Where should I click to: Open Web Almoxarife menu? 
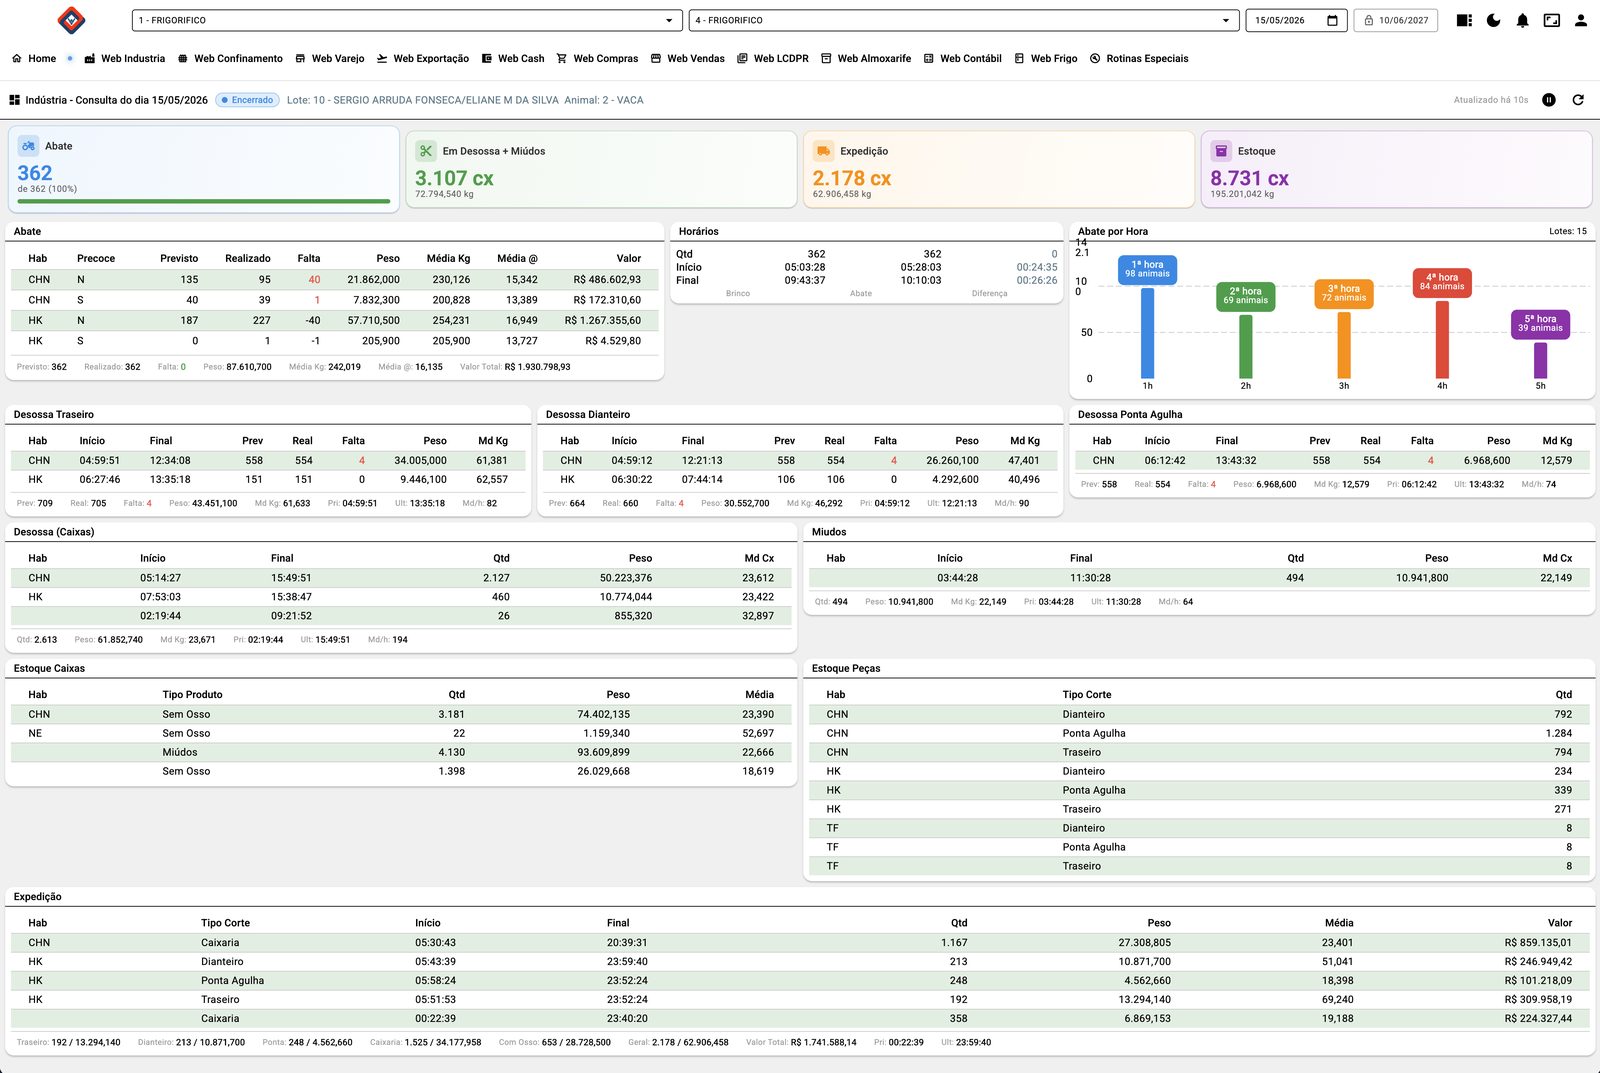pos(866,59)
